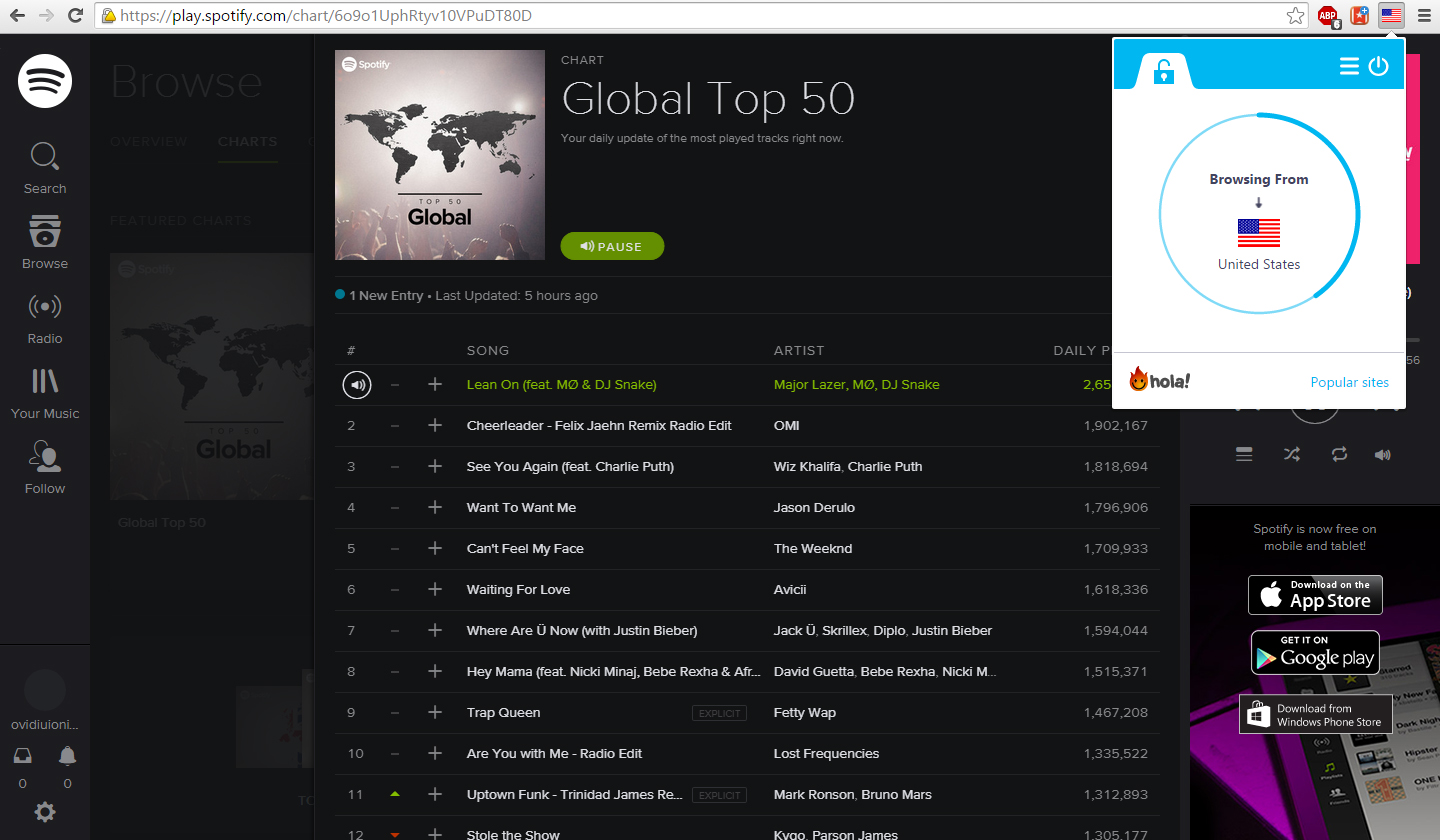Open the play queue list icon
This screenshot has width=1440, height=840.
click(1244, 454)
